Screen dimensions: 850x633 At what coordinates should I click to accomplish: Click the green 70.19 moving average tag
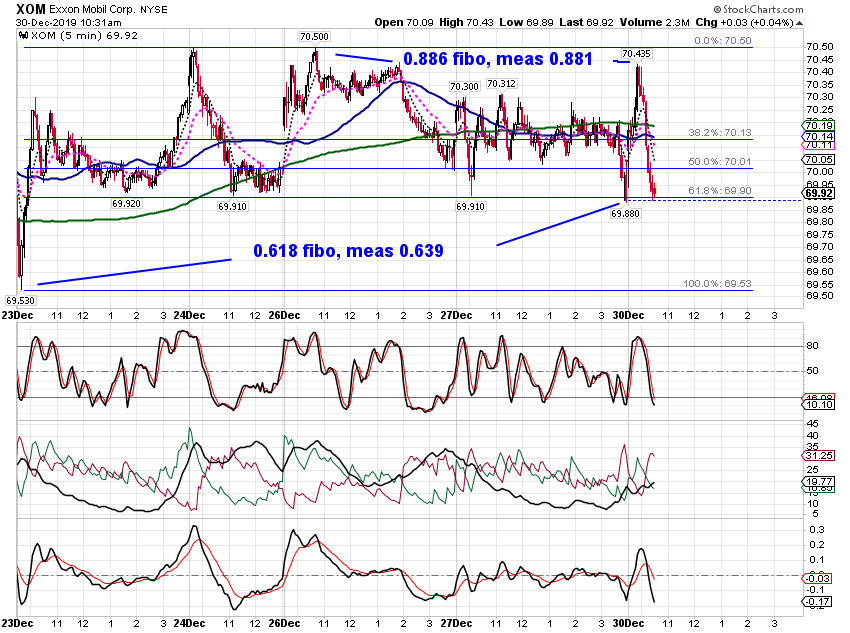click(x=819, y=126)
